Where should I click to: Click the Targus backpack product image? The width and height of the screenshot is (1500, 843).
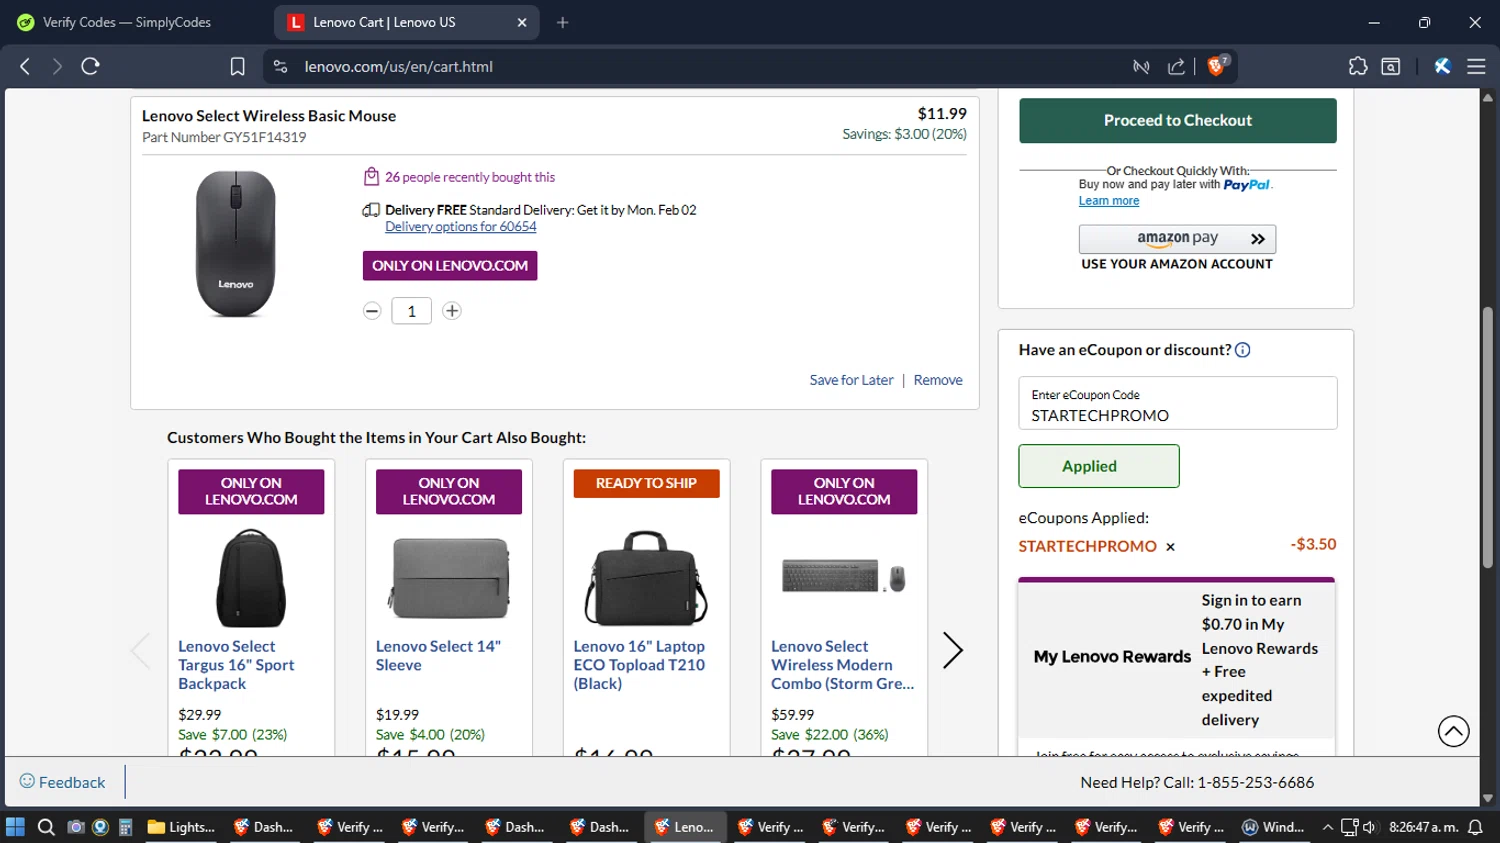tap(251, 578)
